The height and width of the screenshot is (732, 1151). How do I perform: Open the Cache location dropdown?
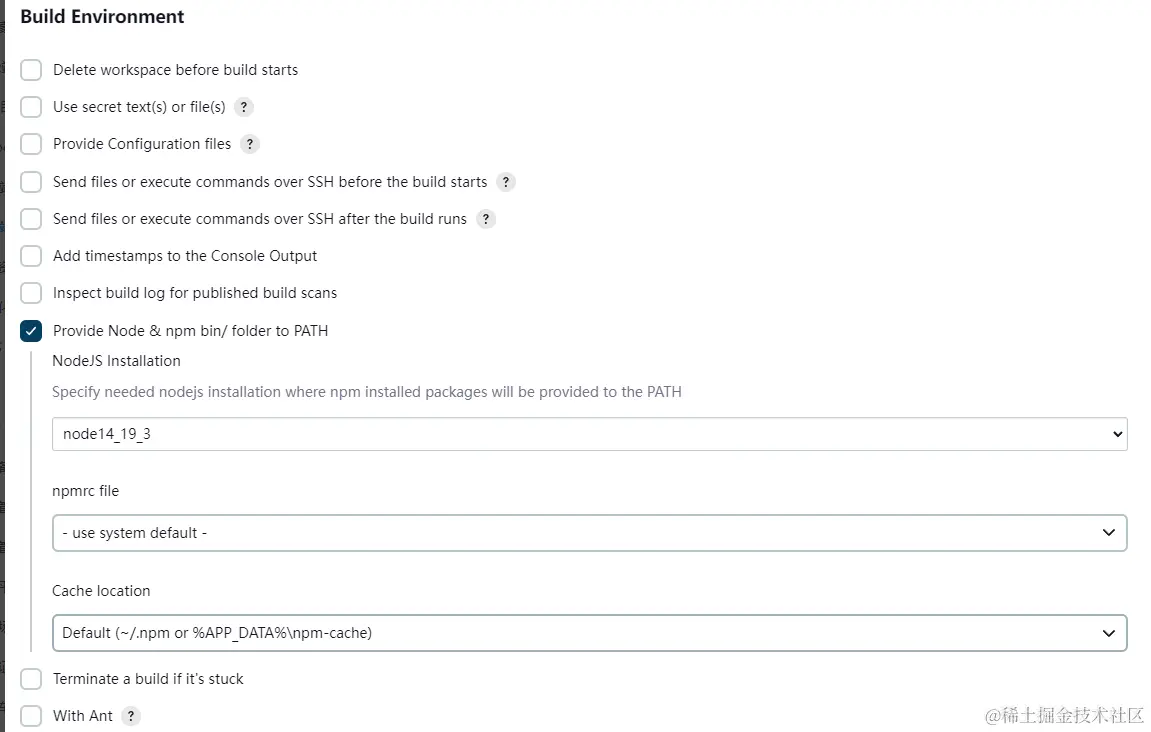pos(589,632)
